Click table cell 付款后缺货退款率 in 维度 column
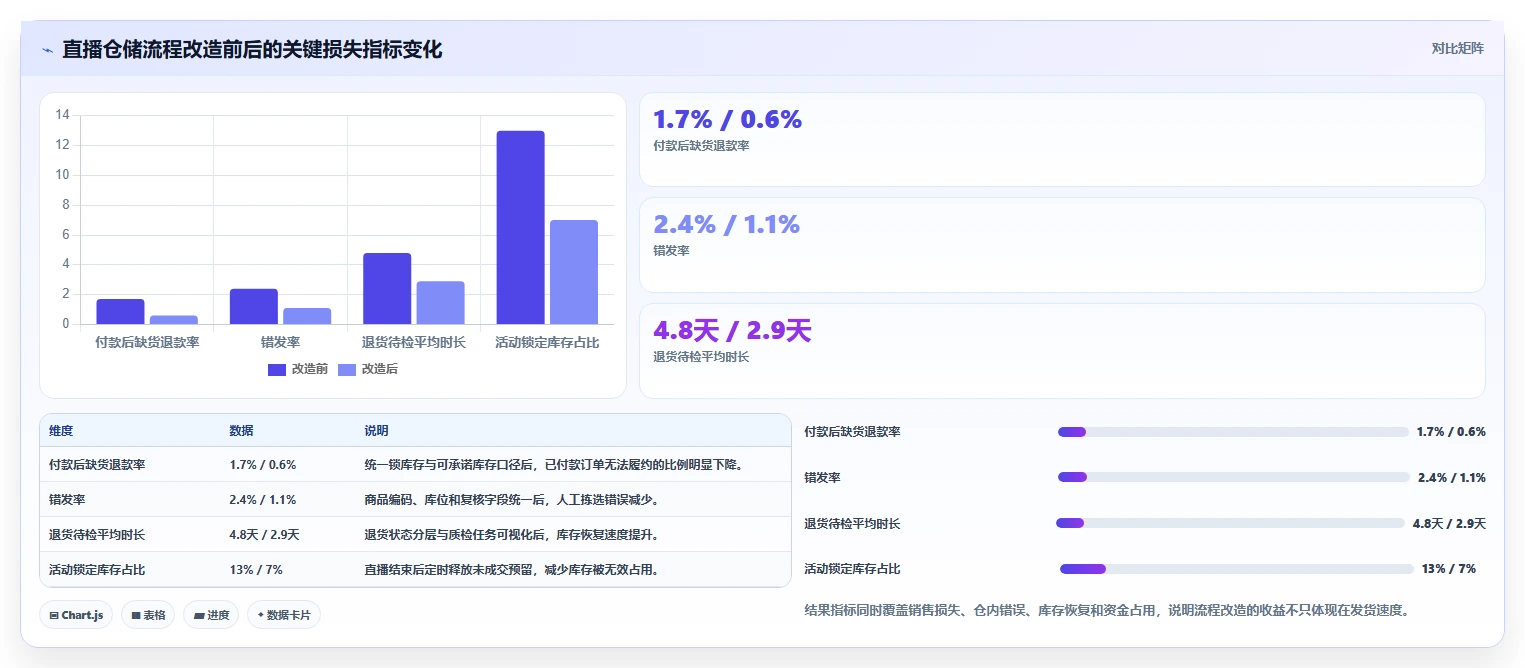1525x668 pixels. coord(97,465)
